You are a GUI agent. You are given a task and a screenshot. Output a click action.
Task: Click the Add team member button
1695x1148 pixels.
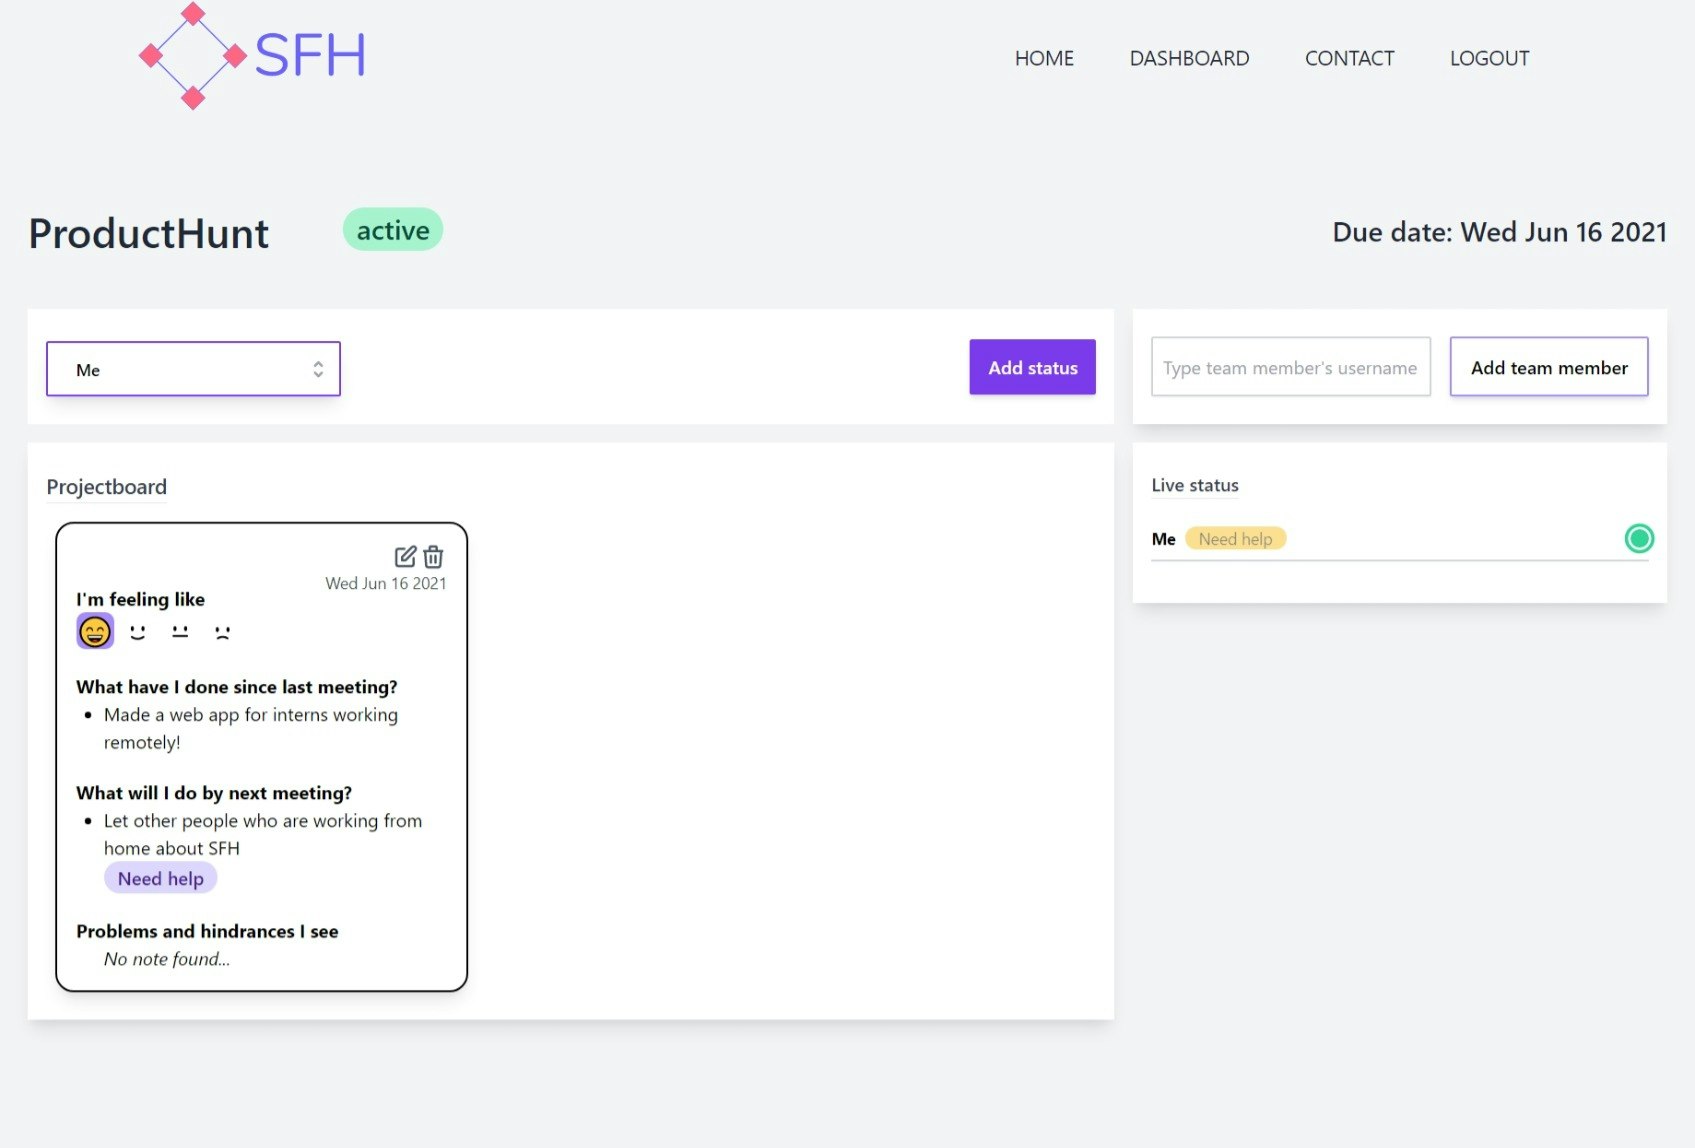(1549, 367)
